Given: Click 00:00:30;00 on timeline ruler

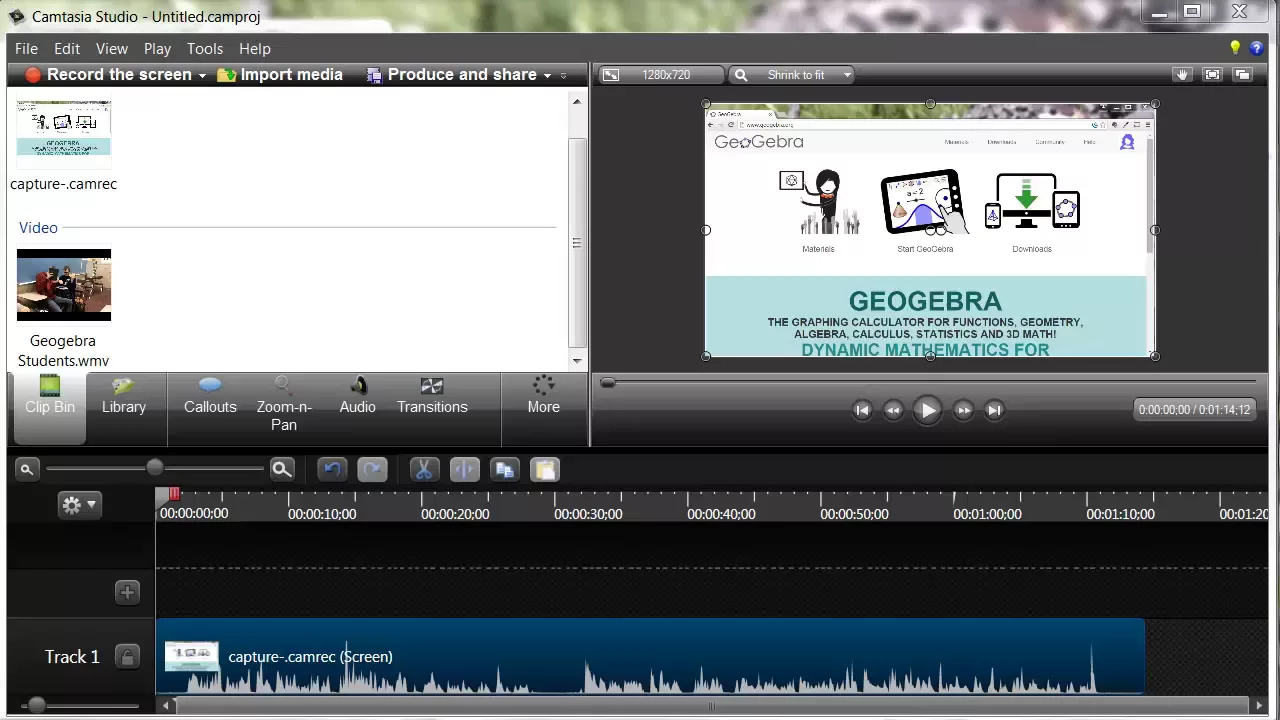Looking at the screenshot, I should 588,514.
